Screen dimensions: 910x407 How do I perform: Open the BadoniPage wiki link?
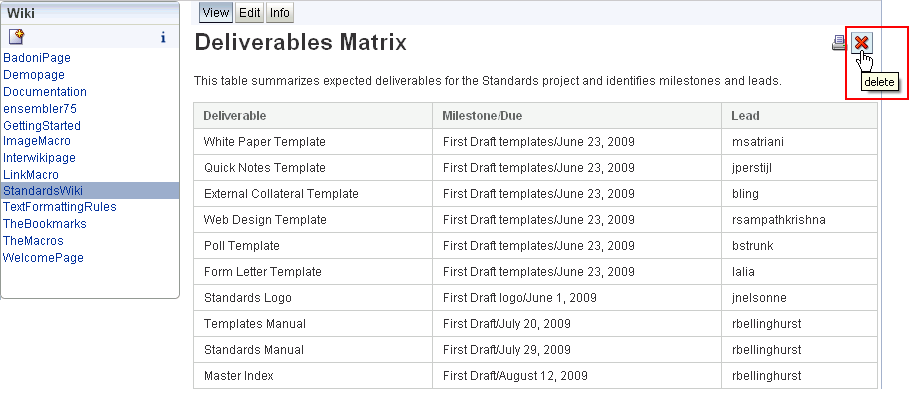tap(37, 57)
